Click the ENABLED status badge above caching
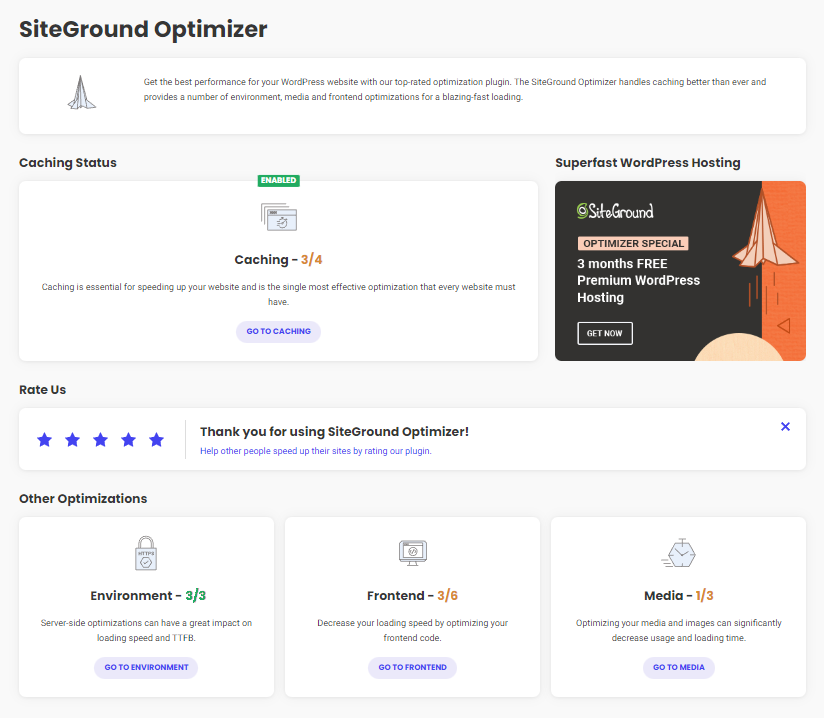 point(278,180)
